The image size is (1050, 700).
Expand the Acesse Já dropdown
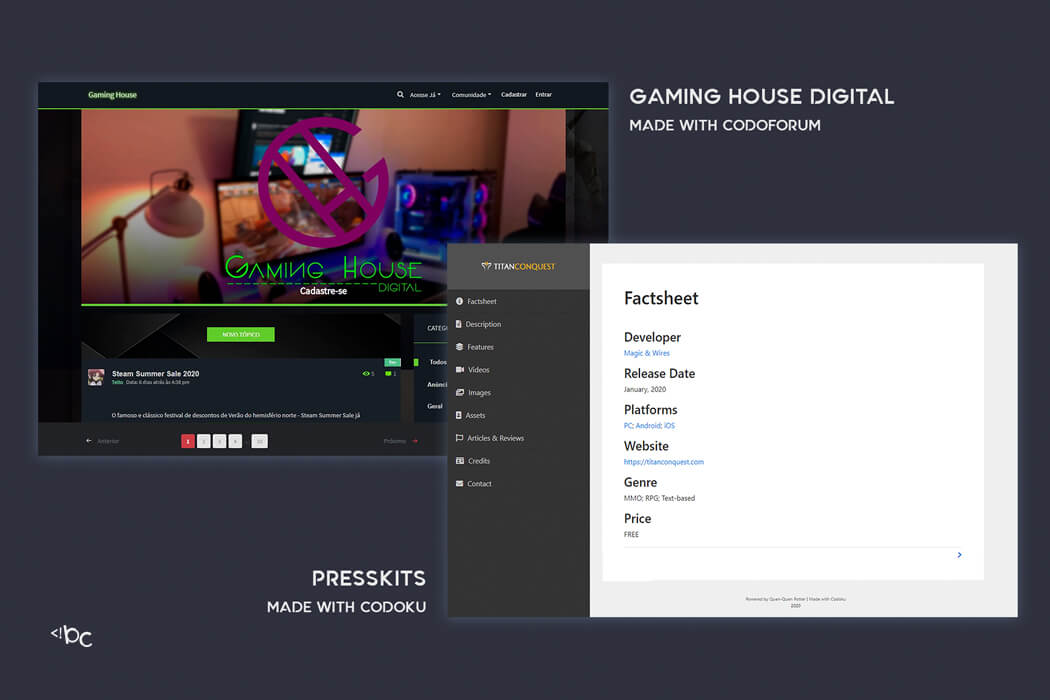(x=425, y=94)
